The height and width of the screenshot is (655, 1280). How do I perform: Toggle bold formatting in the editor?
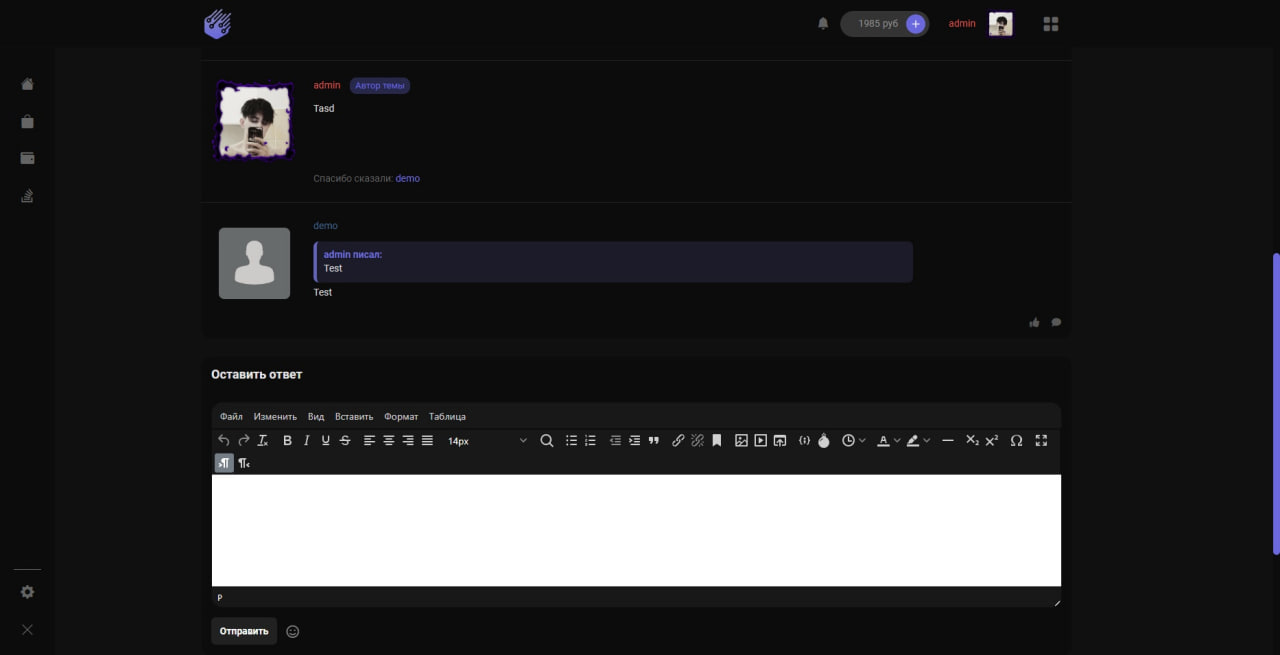pos(287,441)
